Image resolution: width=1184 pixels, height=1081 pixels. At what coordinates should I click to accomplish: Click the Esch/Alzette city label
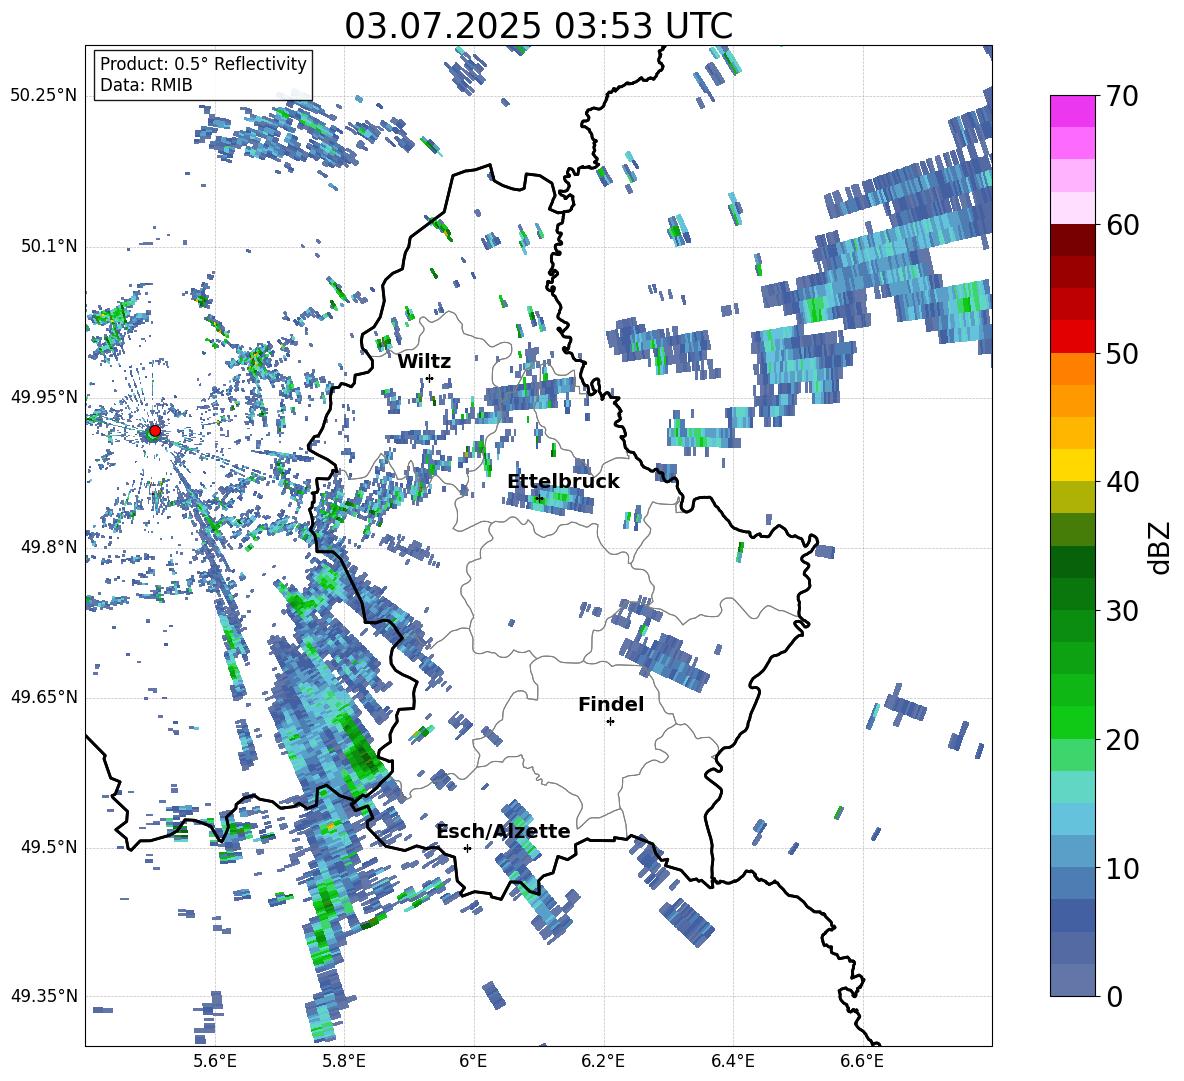coord(504,831)
